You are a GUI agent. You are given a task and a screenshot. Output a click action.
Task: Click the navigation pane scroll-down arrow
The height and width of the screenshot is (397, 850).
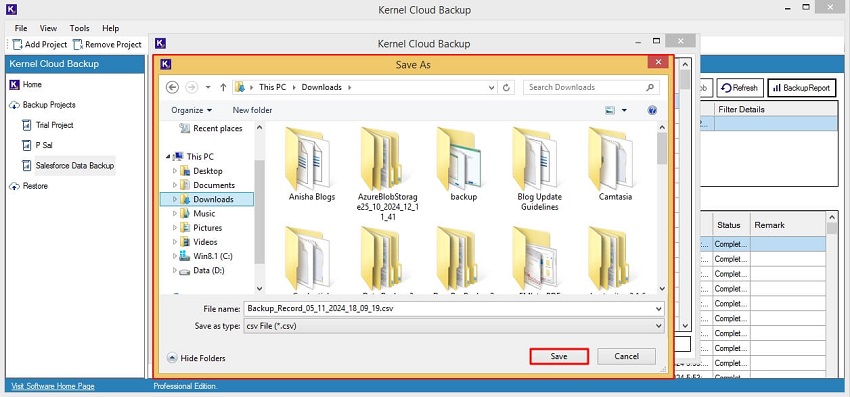[x=259, y=289]
